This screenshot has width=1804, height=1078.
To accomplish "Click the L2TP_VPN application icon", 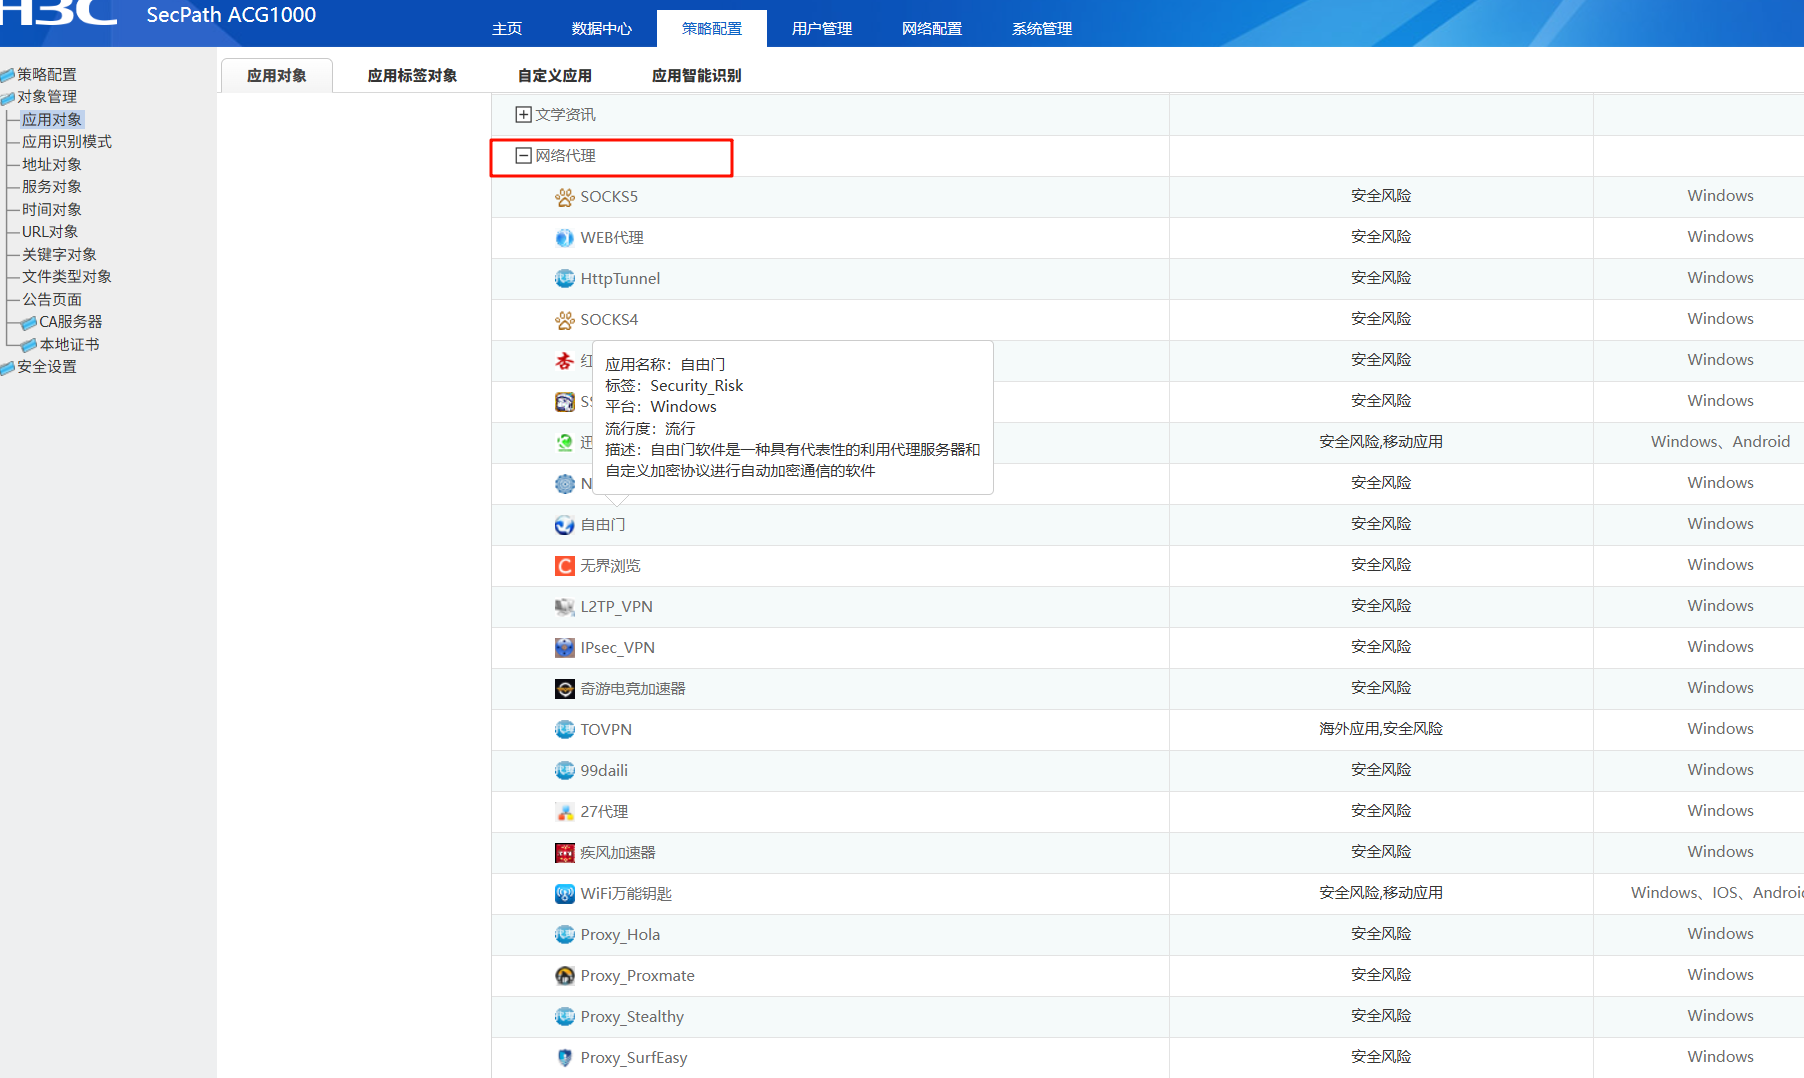I will click(564, 607).
